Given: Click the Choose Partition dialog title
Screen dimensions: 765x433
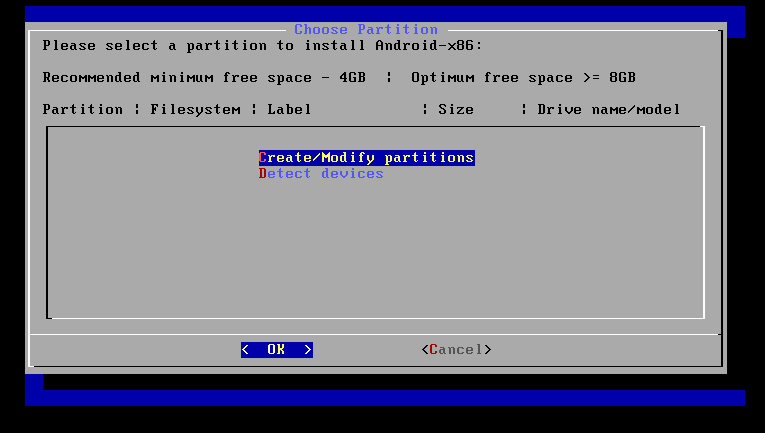Looking at the screenshot, I should (x=366, y=29).
